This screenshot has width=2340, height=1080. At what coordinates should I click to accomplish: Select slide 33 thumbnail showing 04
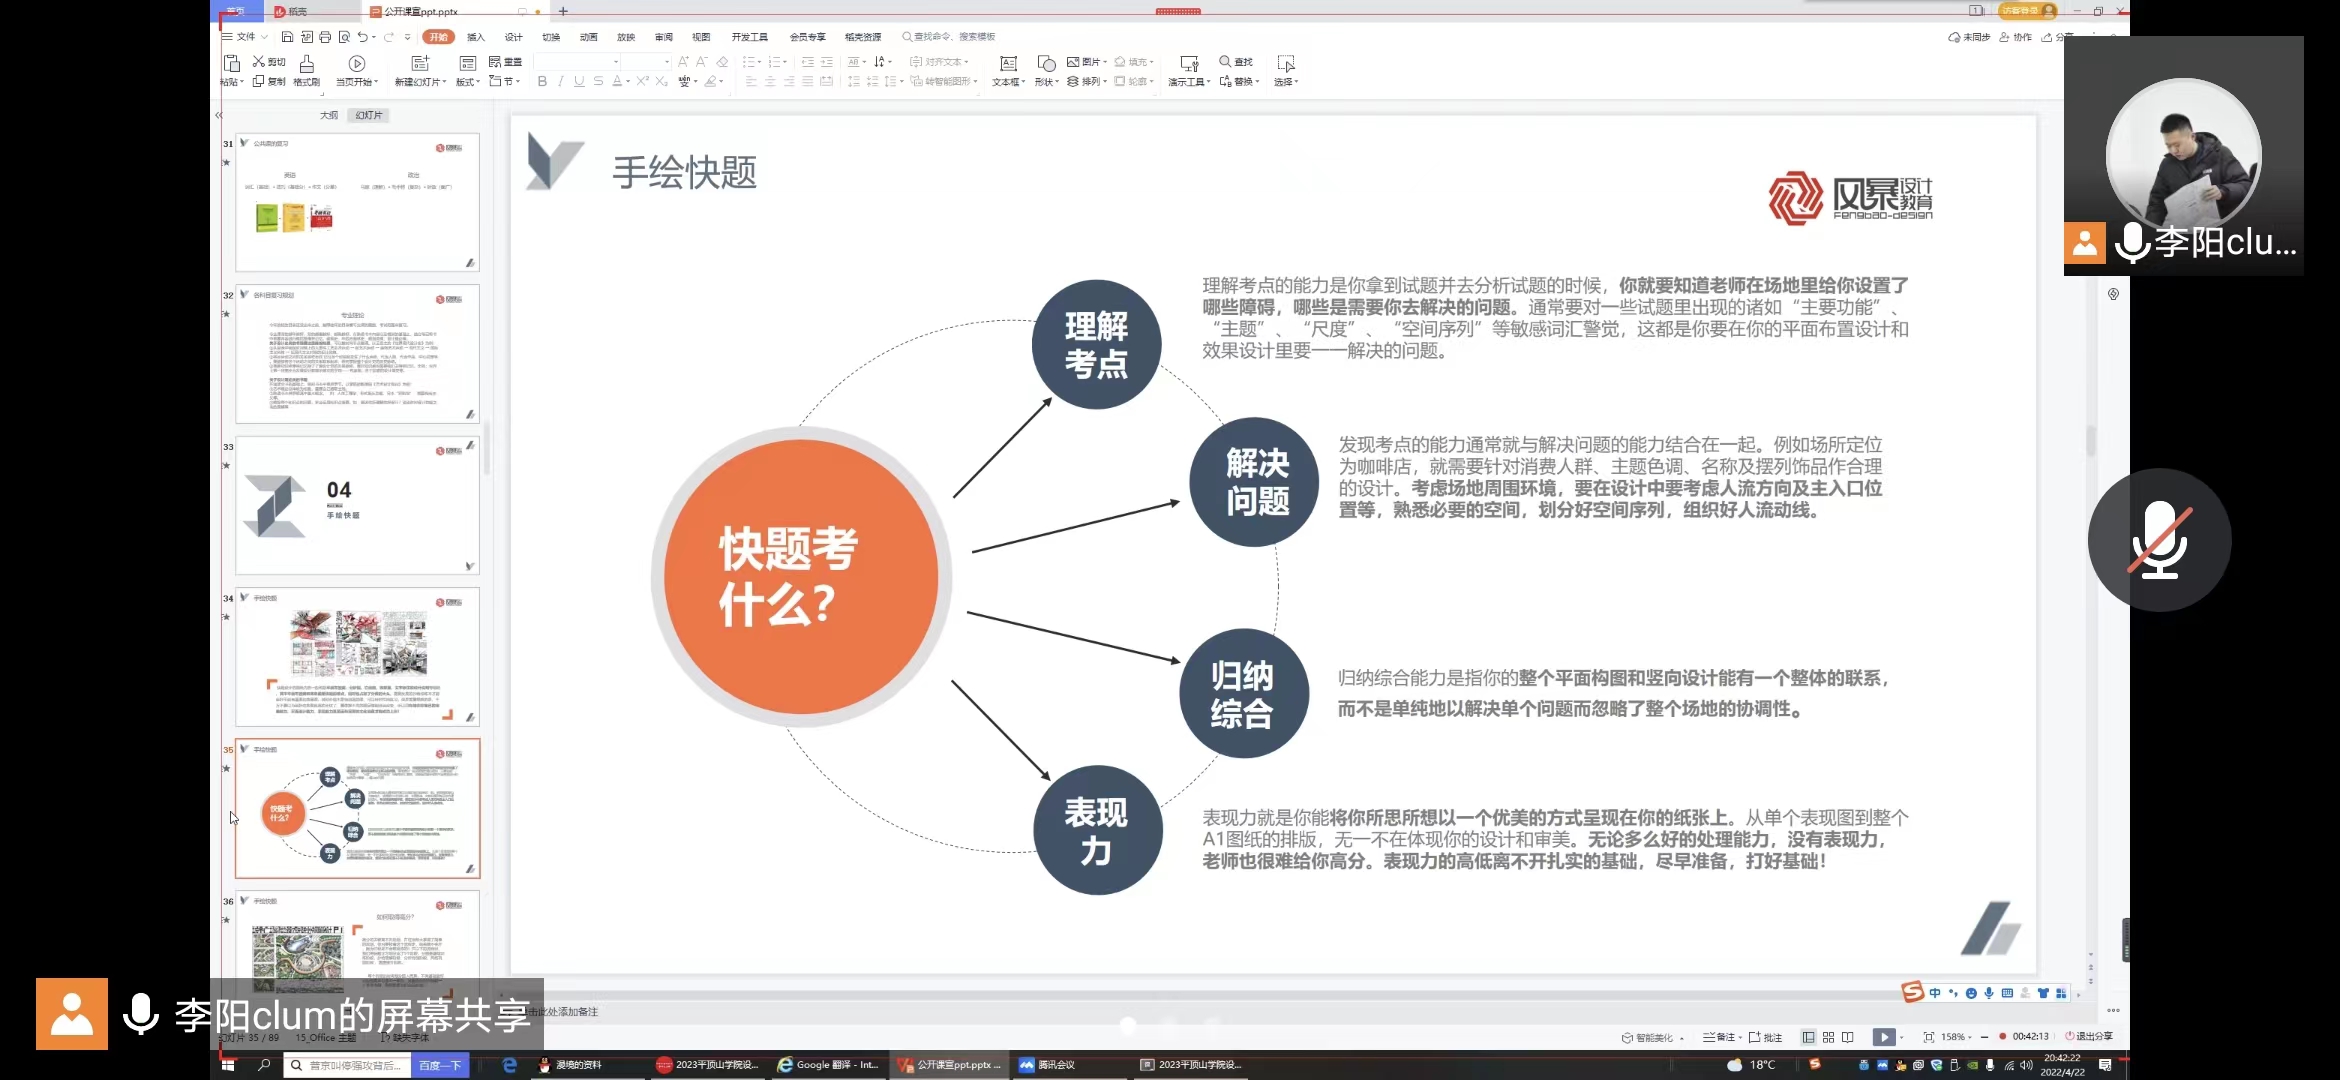[x=357, y=505]
